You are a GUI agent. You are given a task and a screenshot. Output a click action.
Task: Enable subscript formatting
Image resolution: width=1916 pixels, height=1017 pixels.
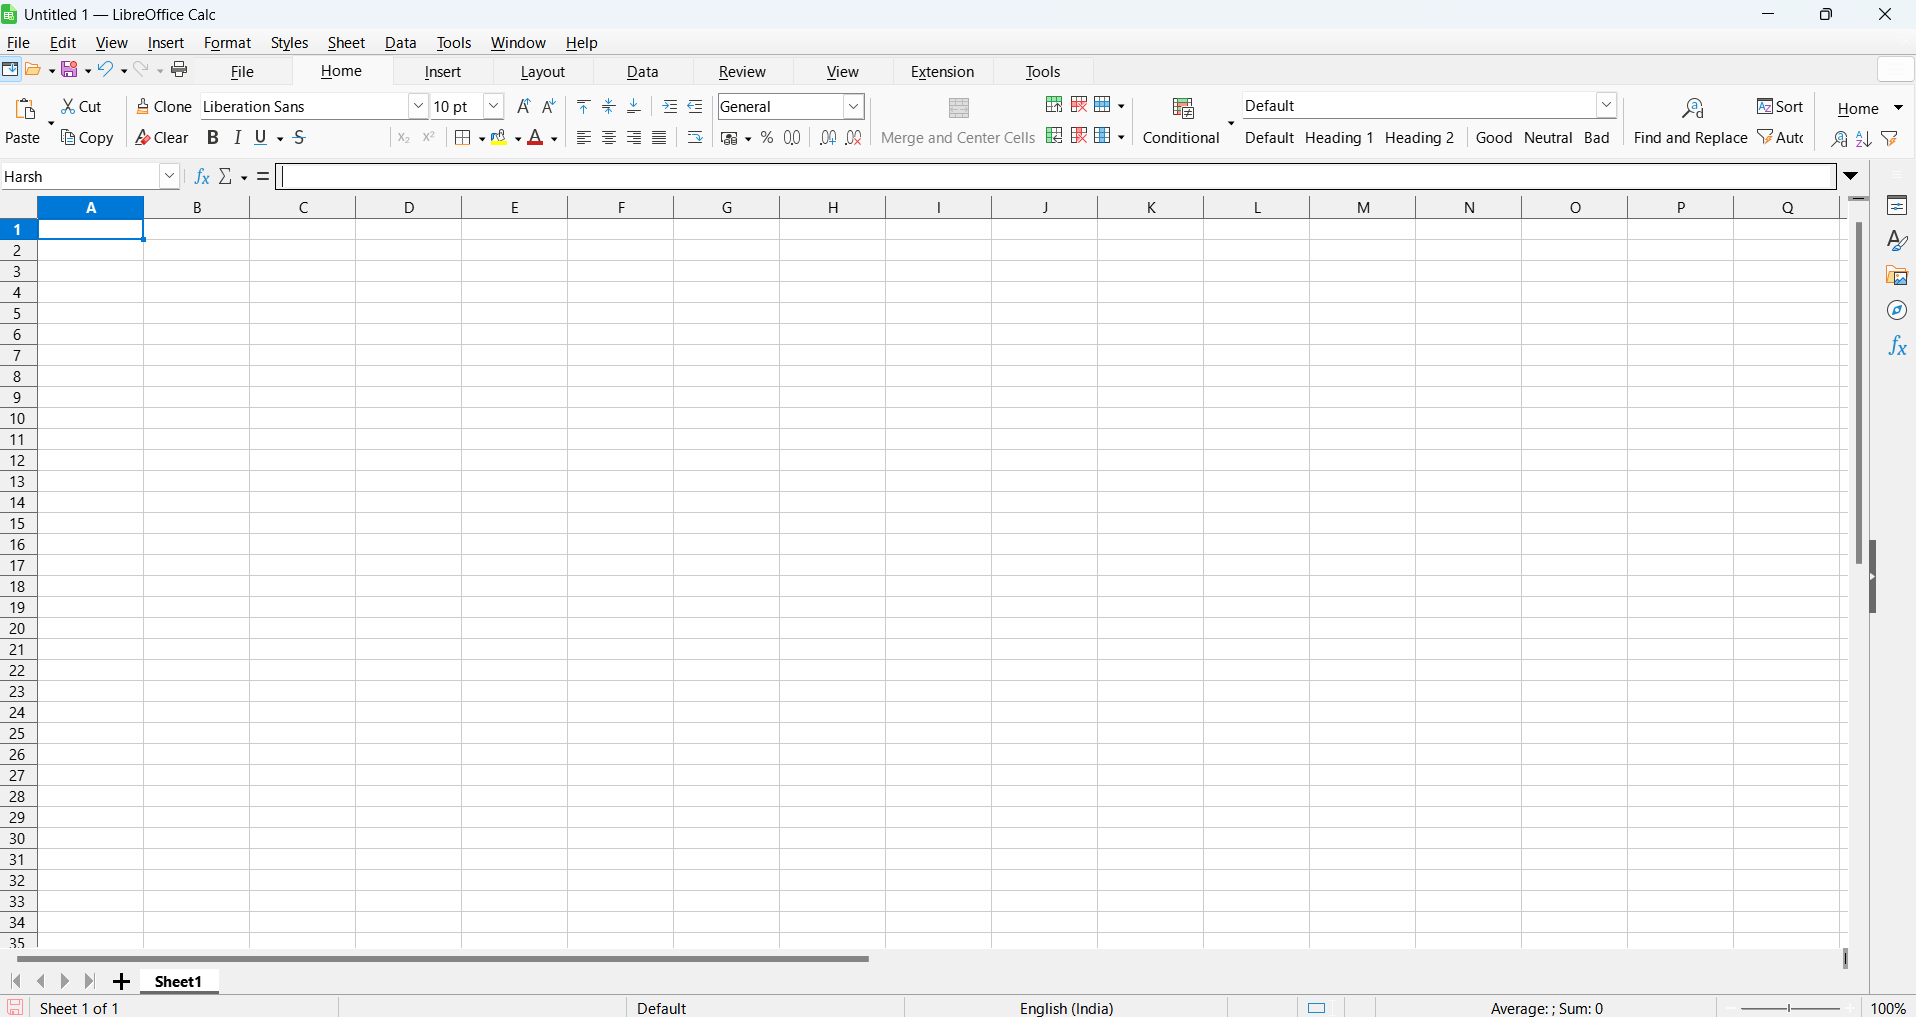pos(403,138)
